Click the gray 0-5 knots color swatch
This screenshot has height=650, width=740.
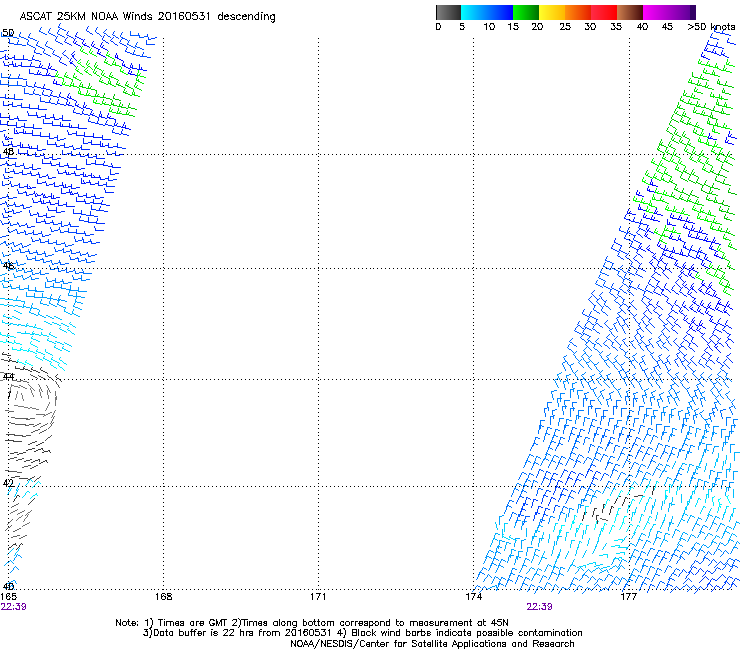(448, 12)
